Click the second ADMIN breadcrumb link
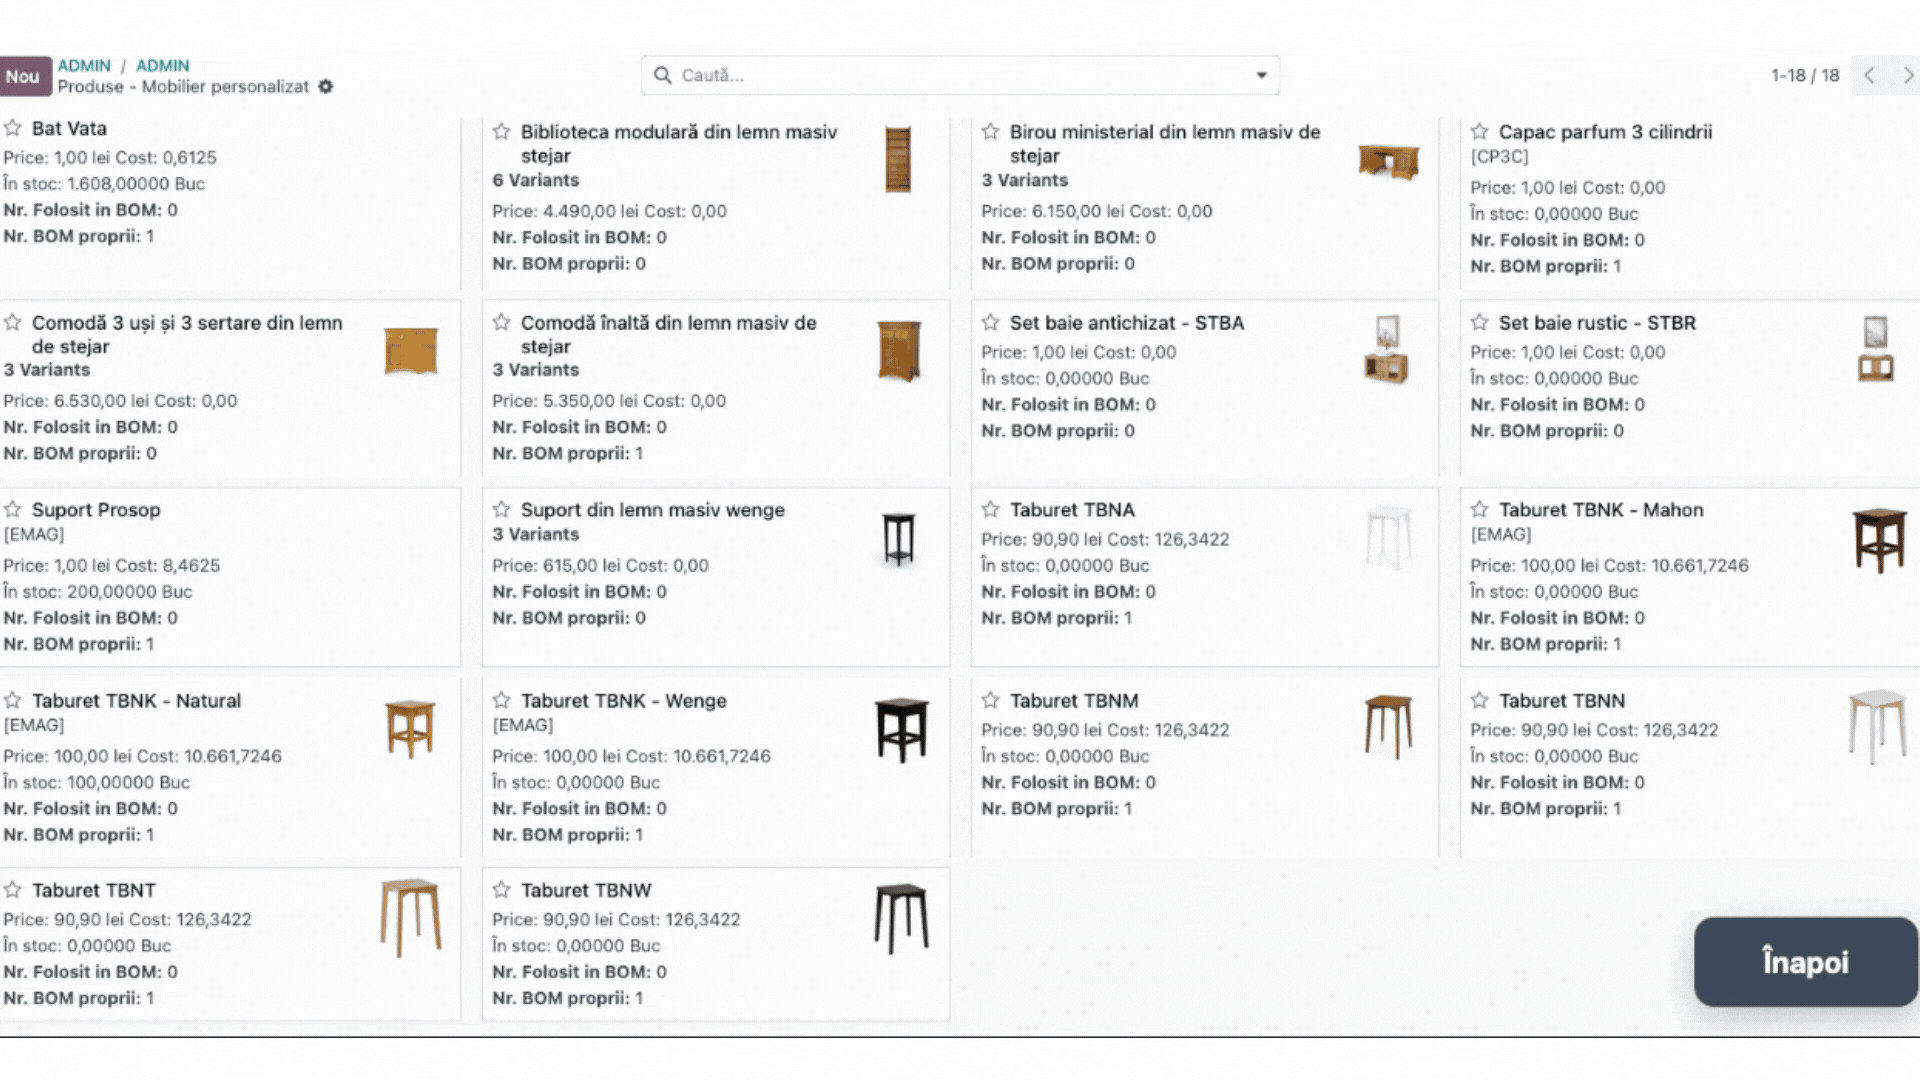This screenshot has height=1080, width=1920. 162,66
